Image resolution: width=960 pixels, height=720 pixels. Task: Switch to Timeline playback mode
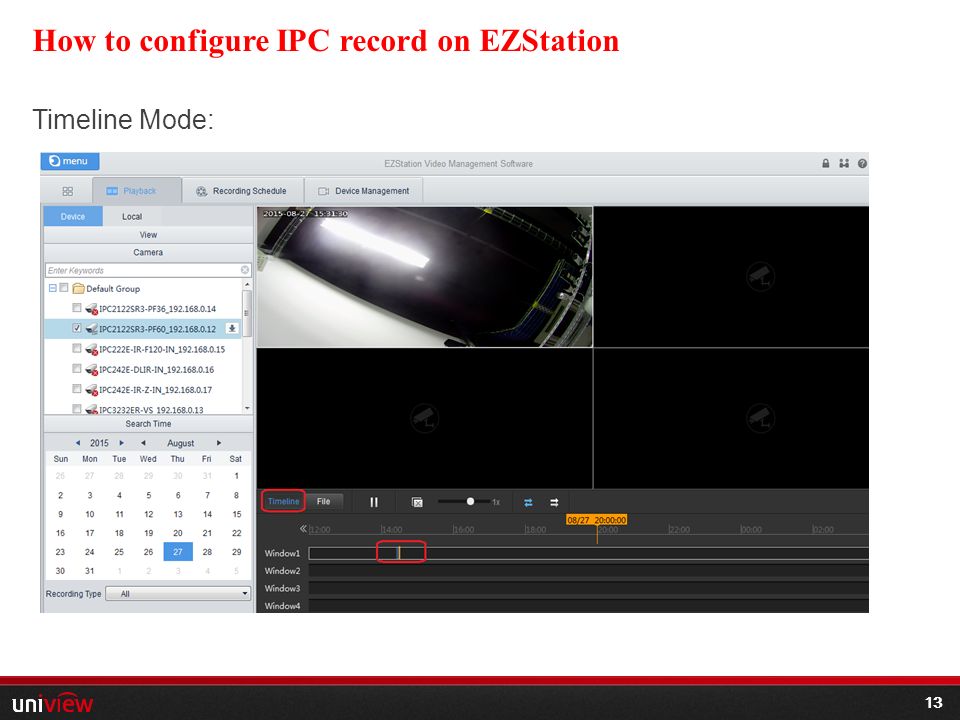point(283,501)
